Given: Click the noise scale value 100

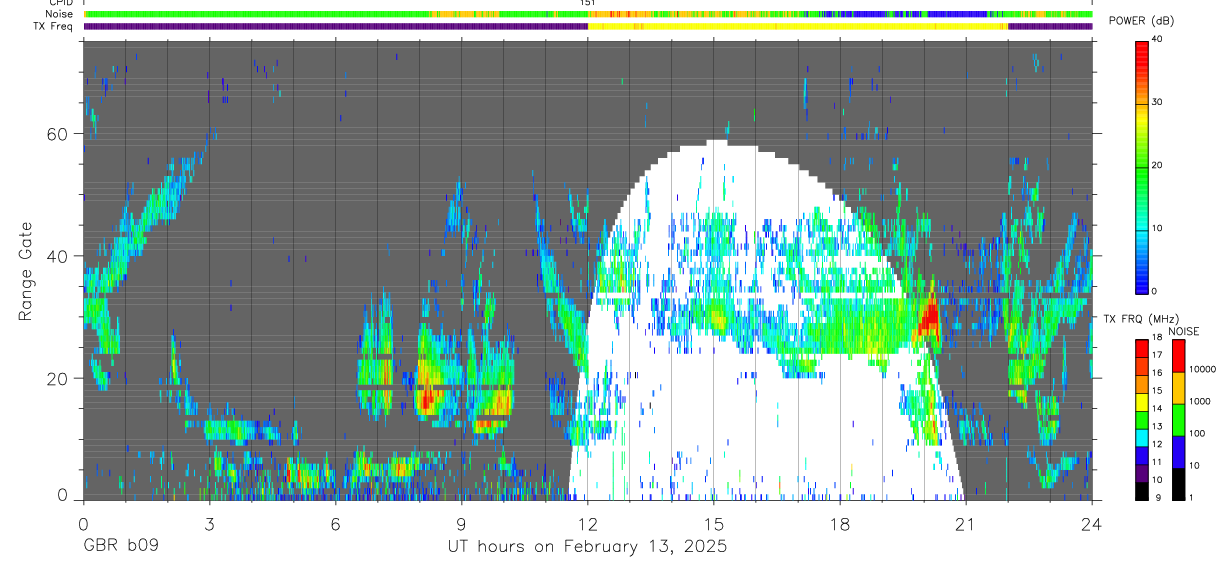Looking at the screenshot, I should [x=1197, y=434].
